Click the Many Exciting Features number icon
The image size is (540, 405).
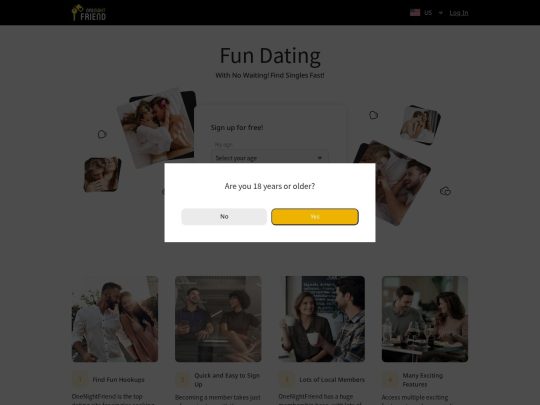390,380
